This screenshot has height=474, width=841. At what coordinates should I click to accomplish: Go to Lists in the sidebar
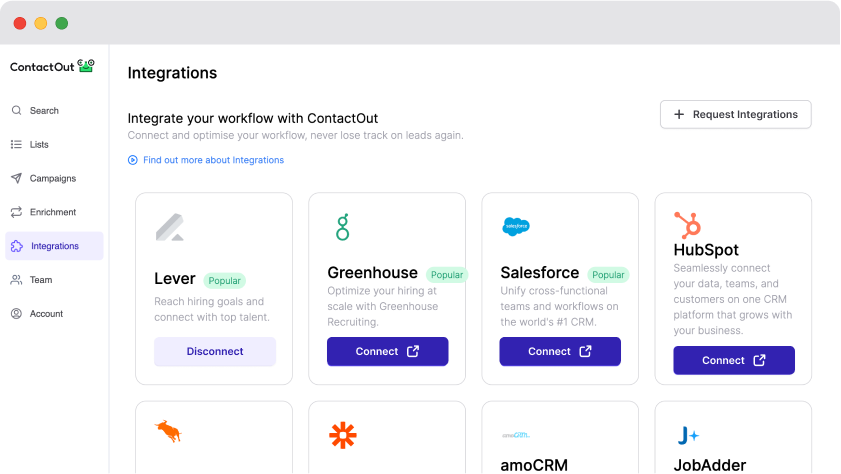(39, 145)
